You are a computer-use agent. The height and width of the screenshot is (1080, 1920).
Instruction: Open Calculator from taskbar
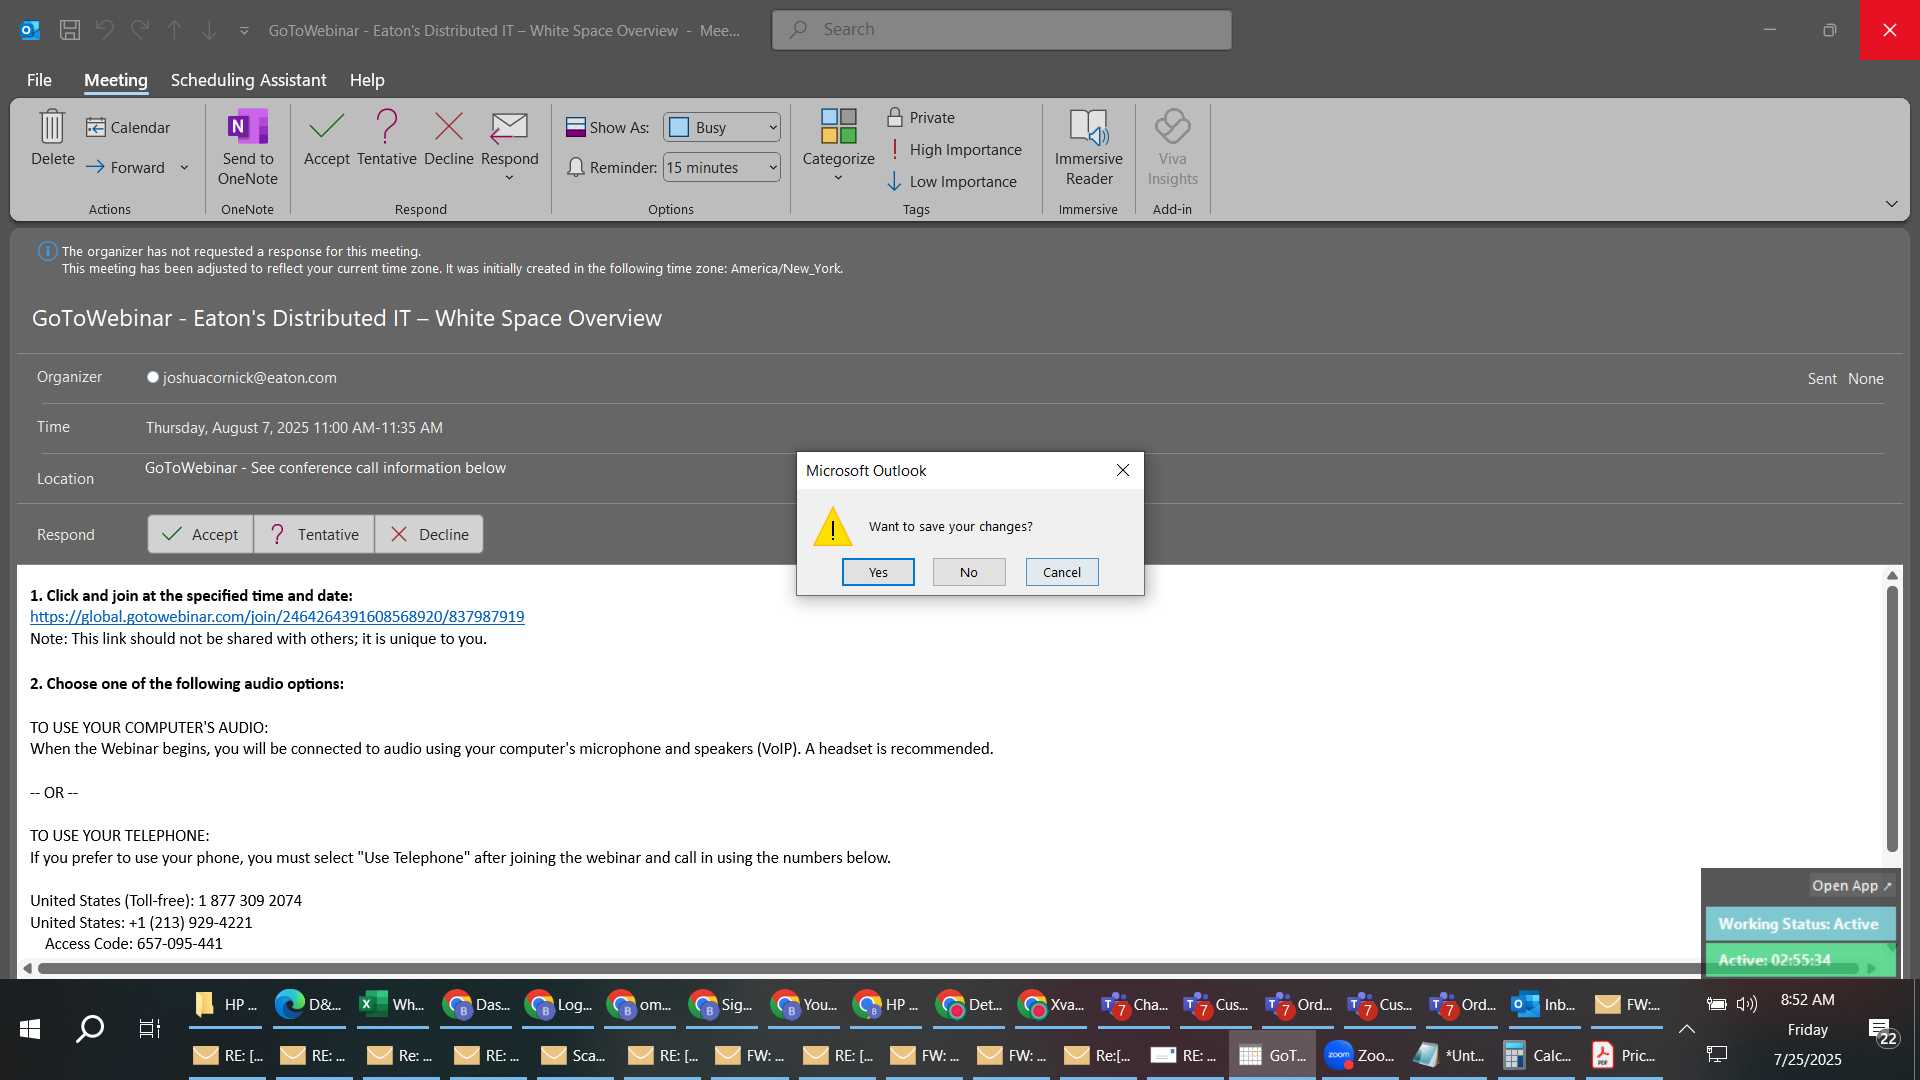(x=1538, y=1055)
